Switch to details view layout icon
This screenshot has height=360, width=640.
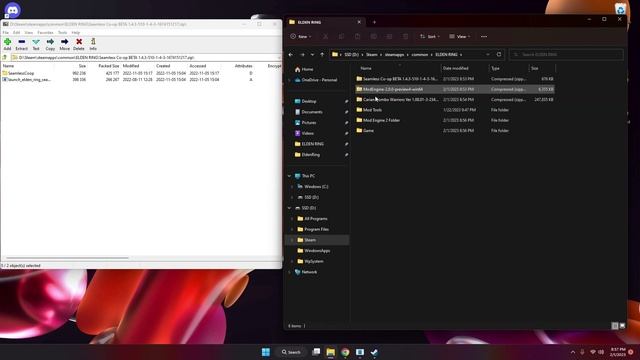tap(615, 326)
